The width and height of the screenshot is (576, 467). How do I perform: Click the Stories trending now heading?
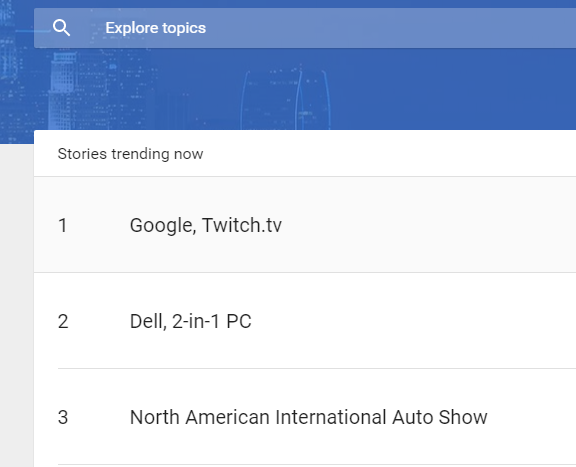pyautogui.click(x=130, y=154)
